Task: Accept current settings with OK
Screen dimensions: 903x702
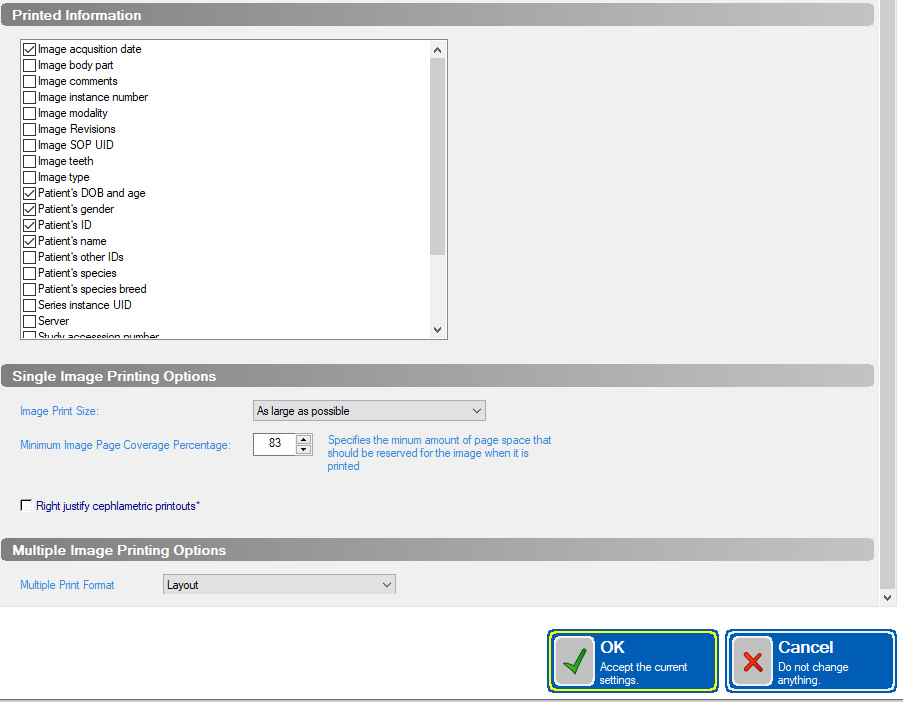Action: 633,661
